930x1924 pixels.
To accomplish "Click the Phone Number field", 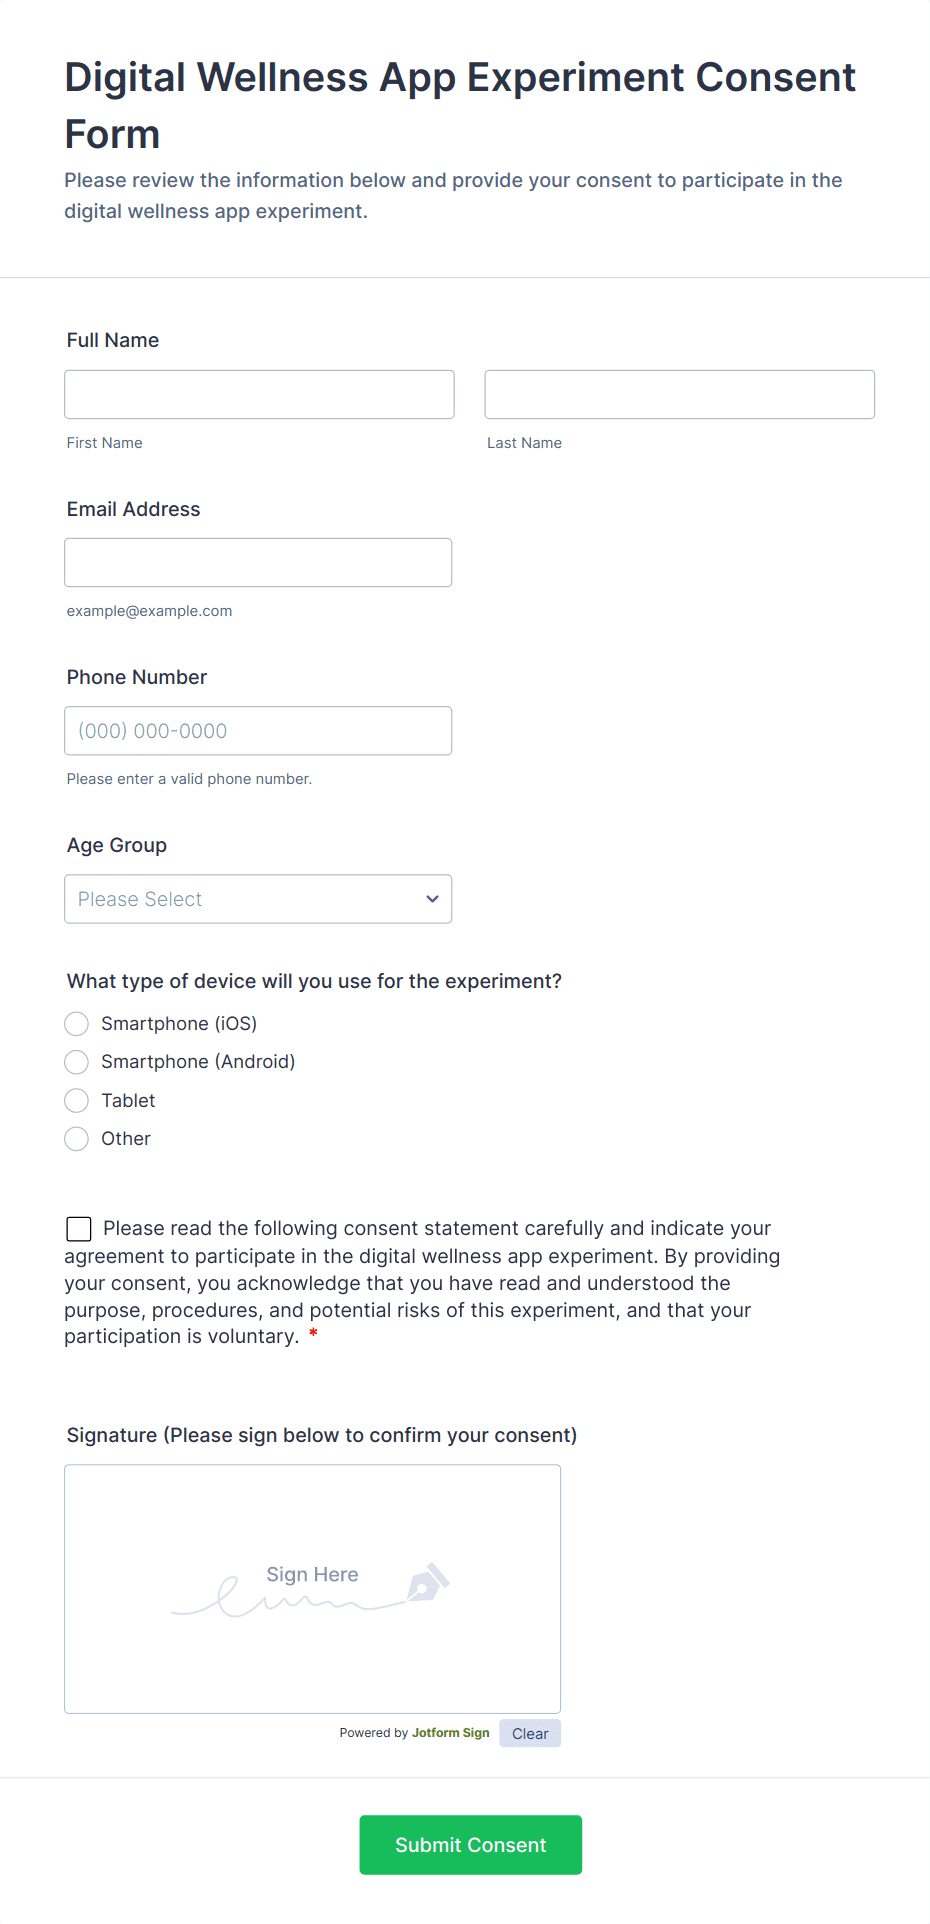I will pyautogui.click(x=258, y=731).
